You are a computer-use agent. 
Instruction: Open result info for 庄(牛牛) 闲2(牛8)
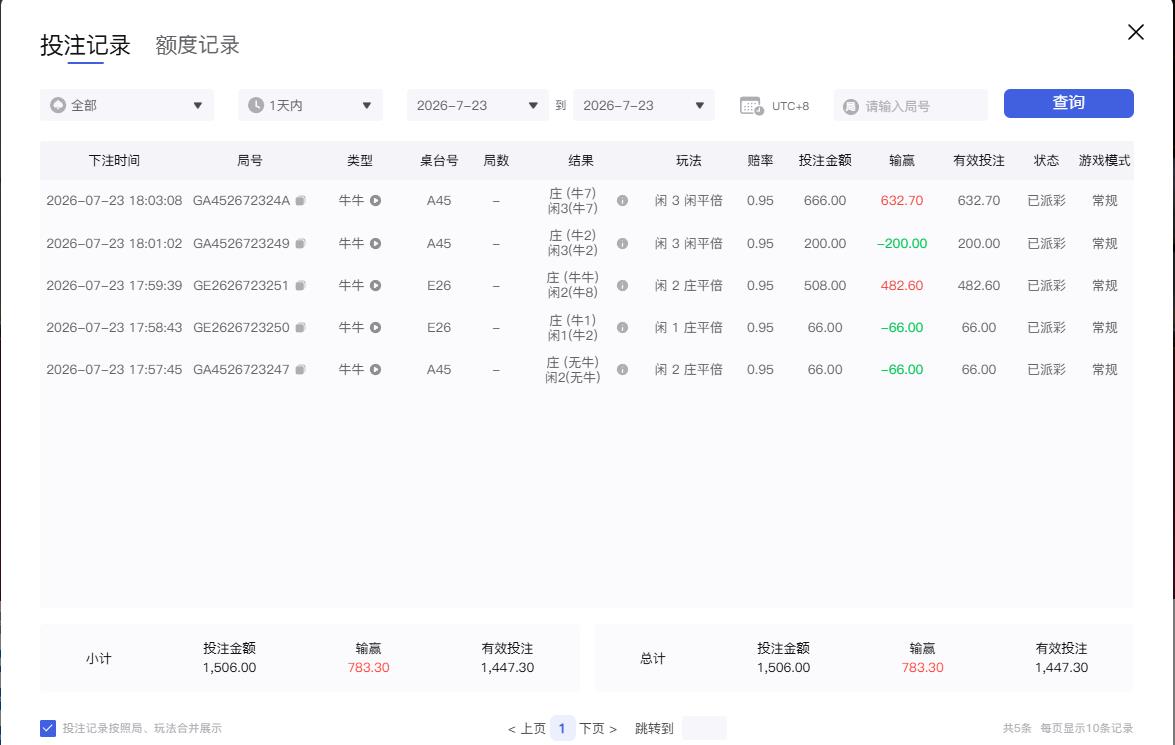(x=622, y=286)
